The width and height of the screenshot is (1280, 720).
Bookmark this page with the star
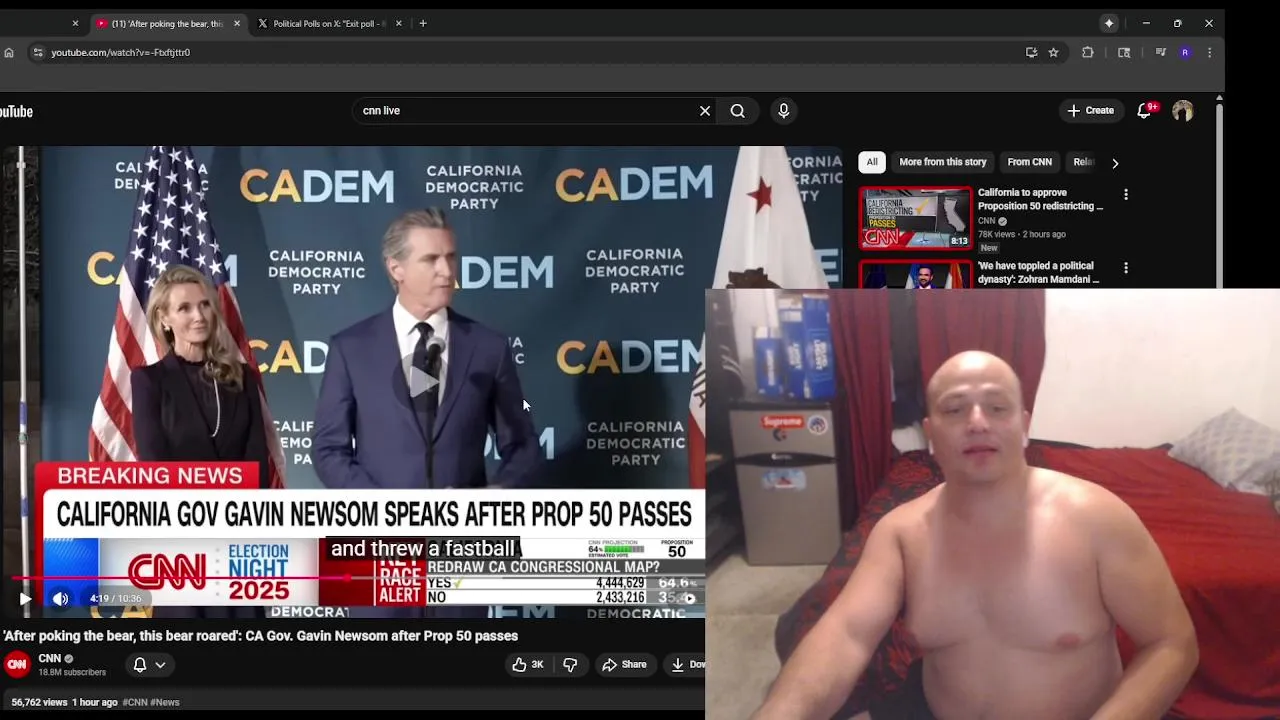(1053, 52)
